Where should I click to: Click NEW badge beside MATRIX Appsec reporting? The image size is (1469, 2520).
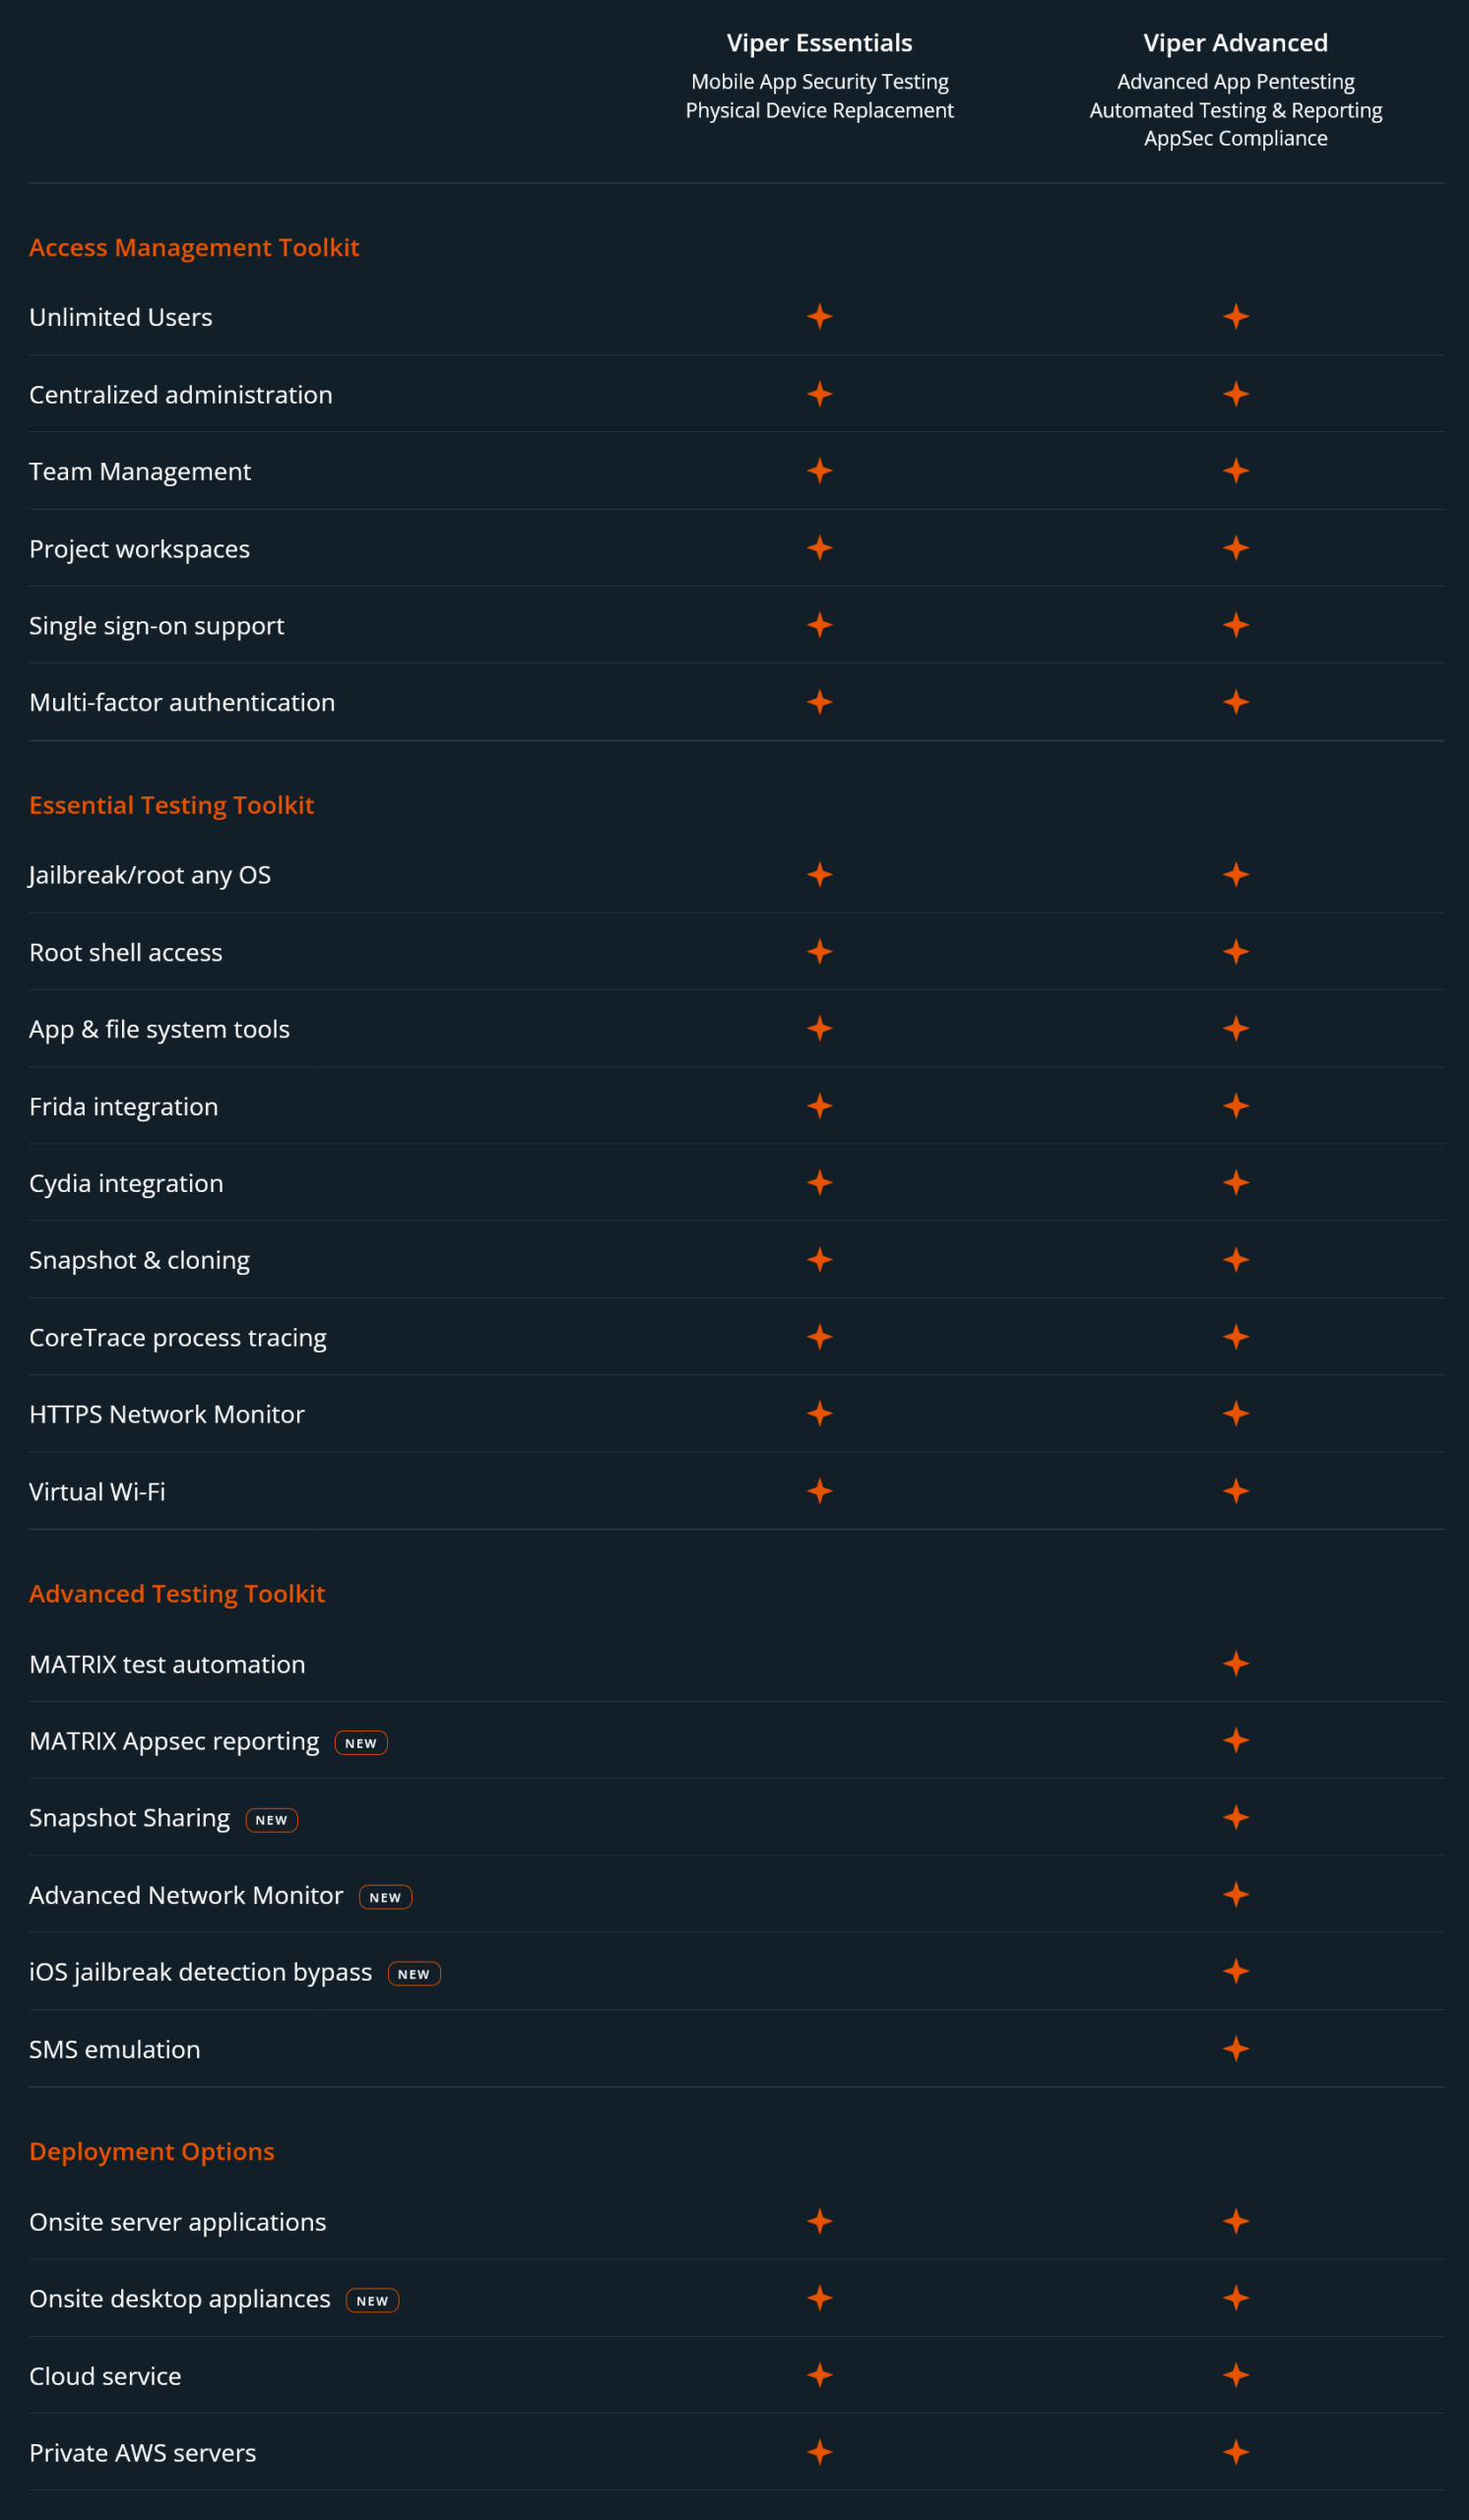(361, 1743)
